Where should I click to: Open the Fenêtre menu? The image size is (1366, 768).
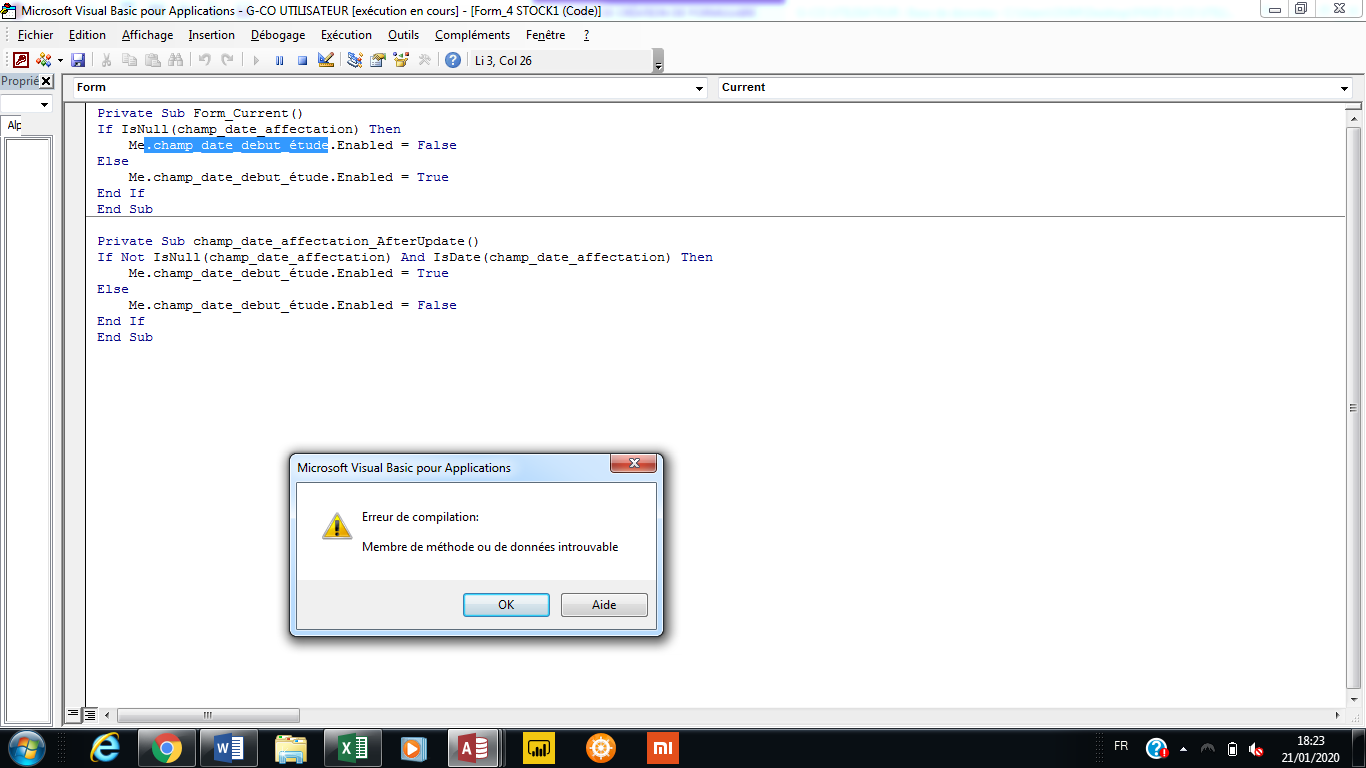click(x=546, y=35)
